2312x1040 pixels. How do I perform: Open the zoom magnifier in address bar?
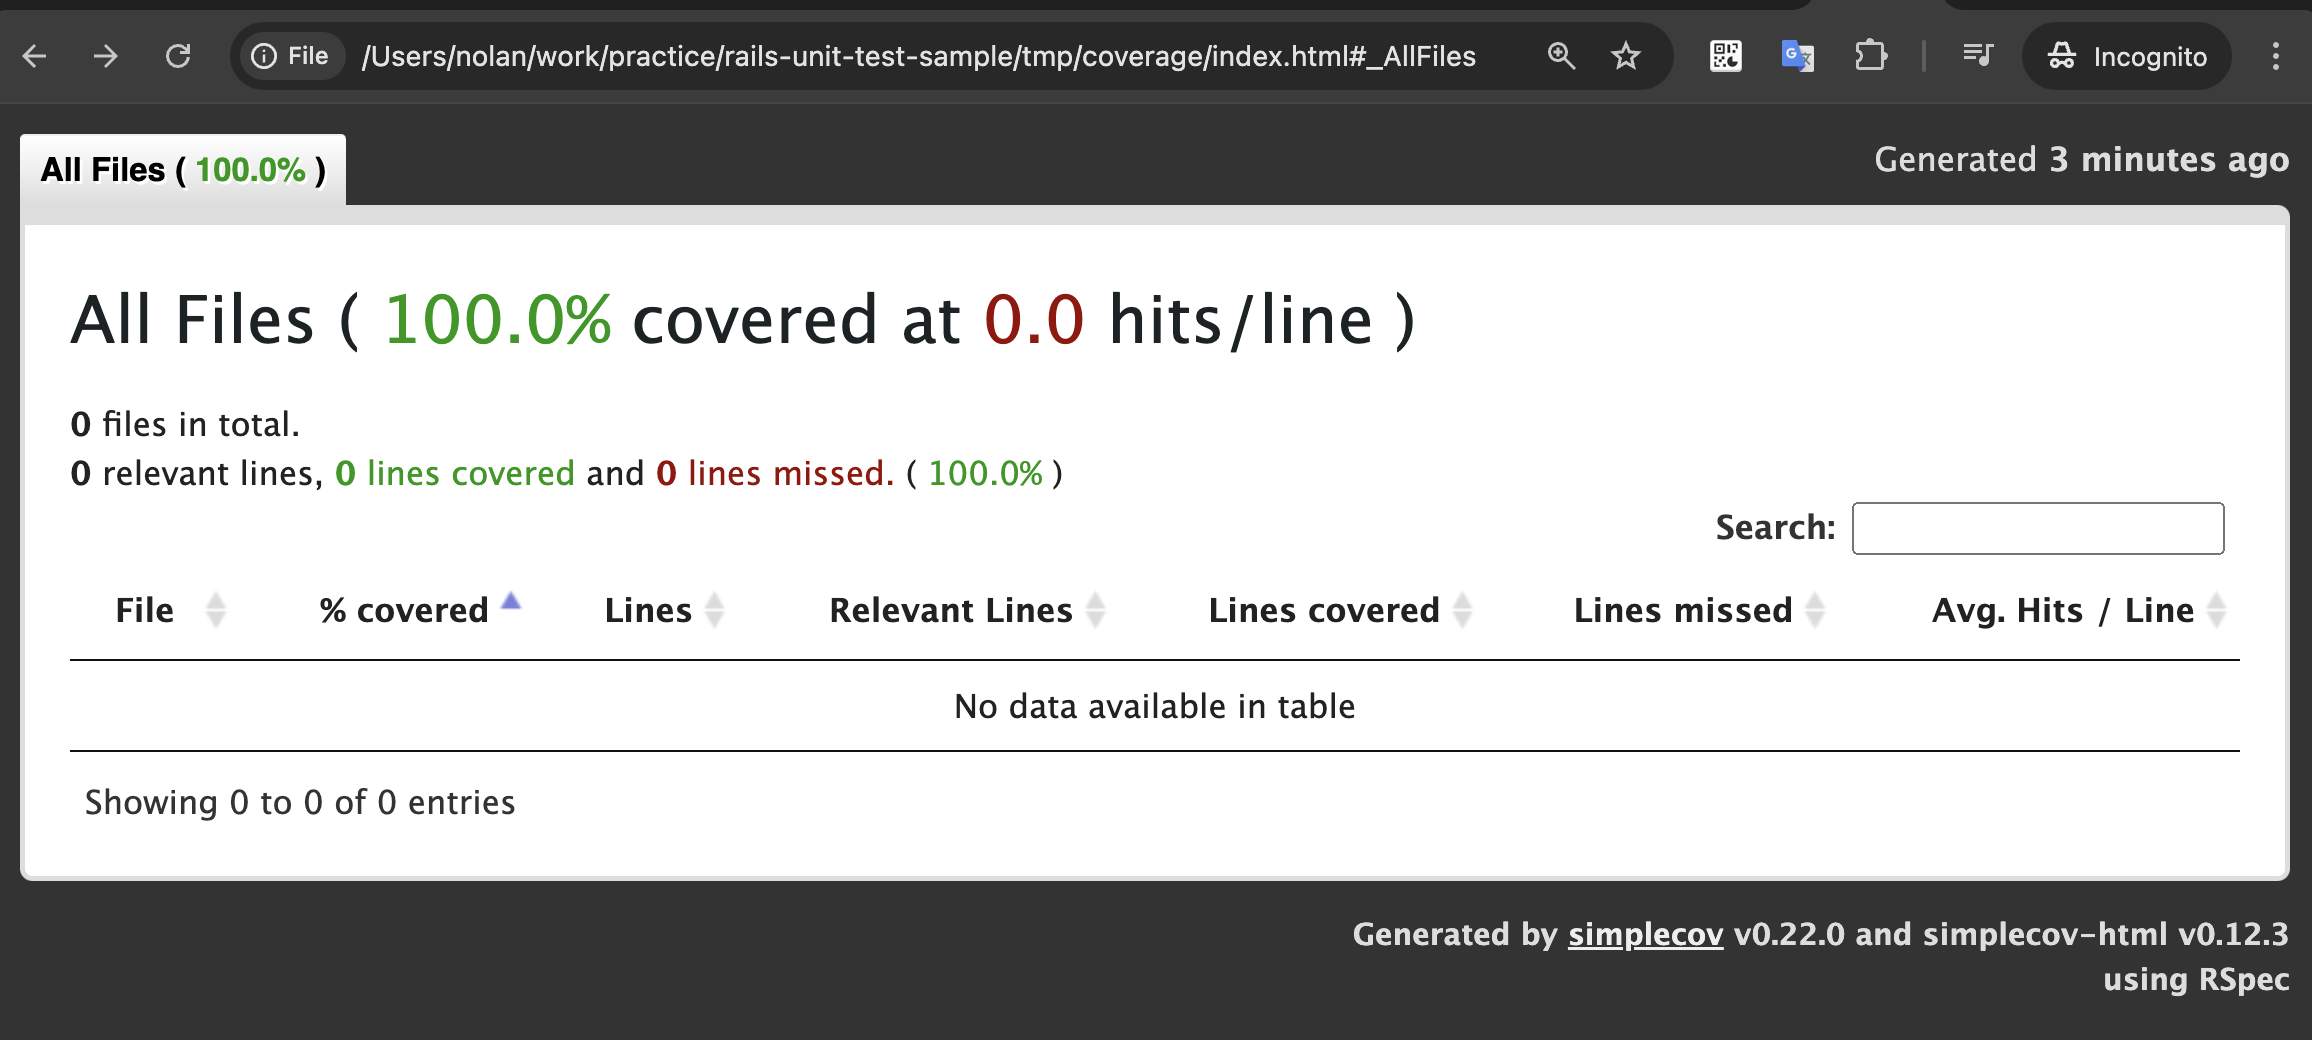tap(1561, 56)
